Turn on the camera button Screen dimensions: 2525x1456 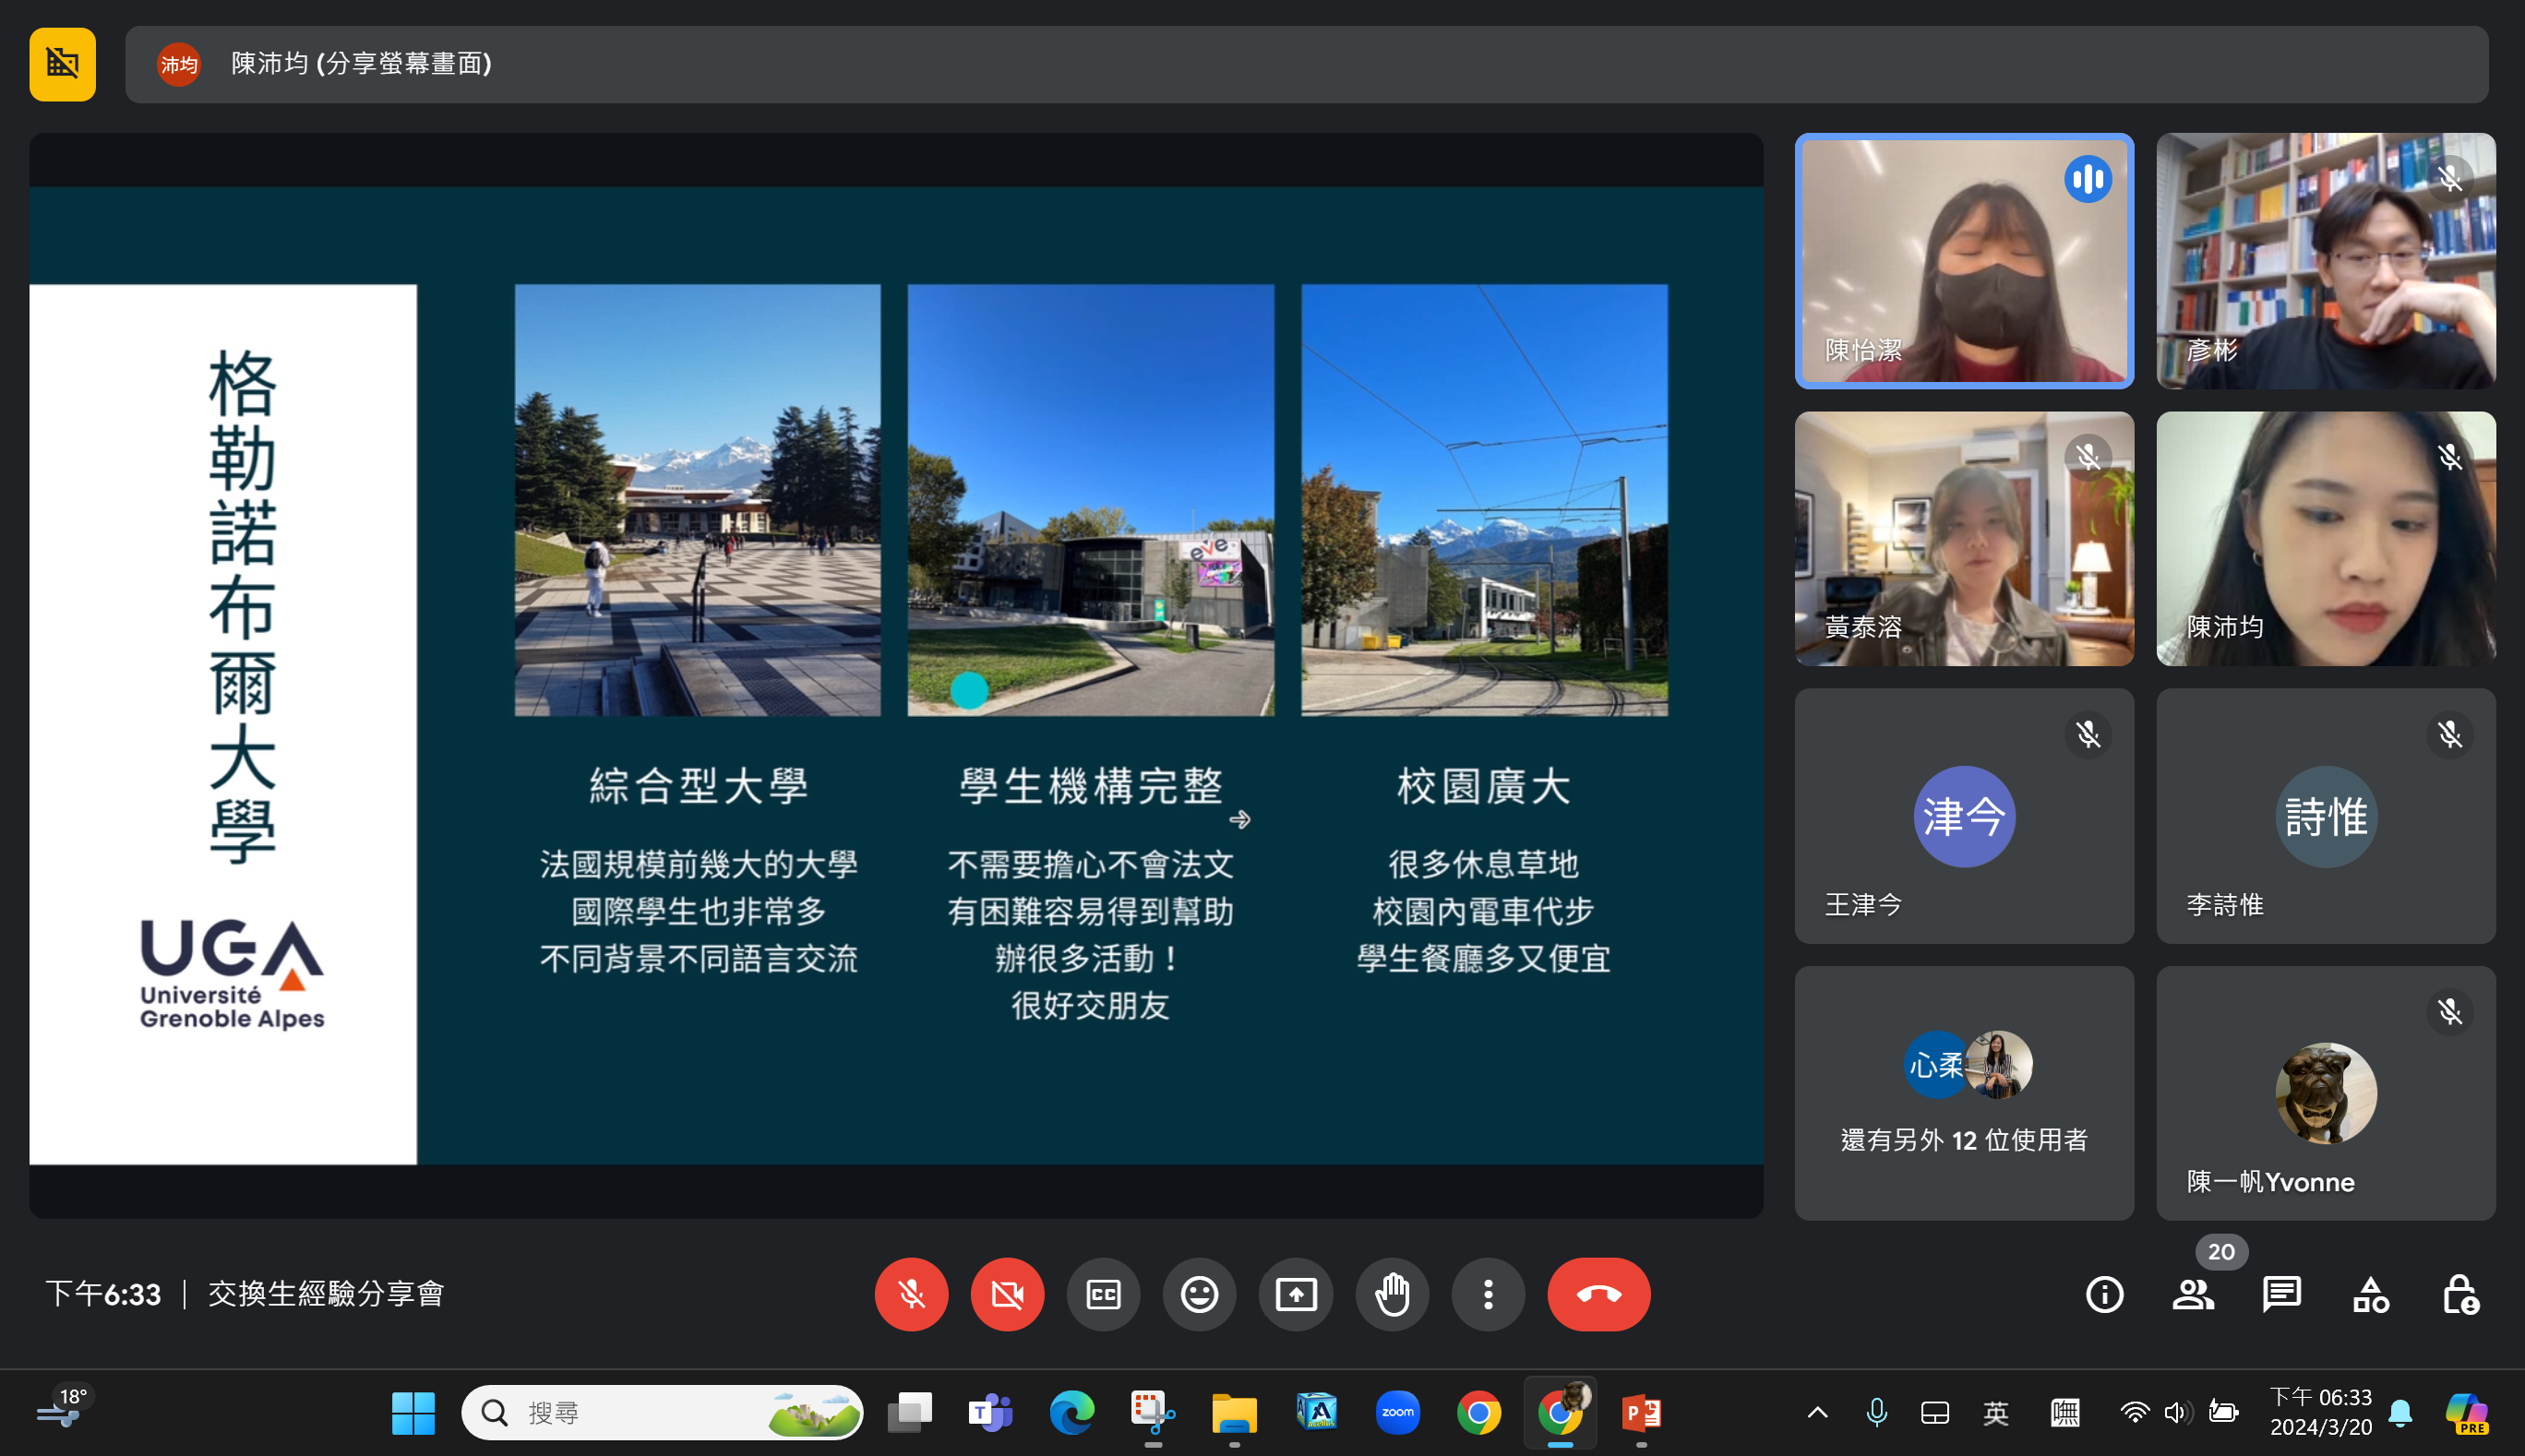[1007, 1294]
